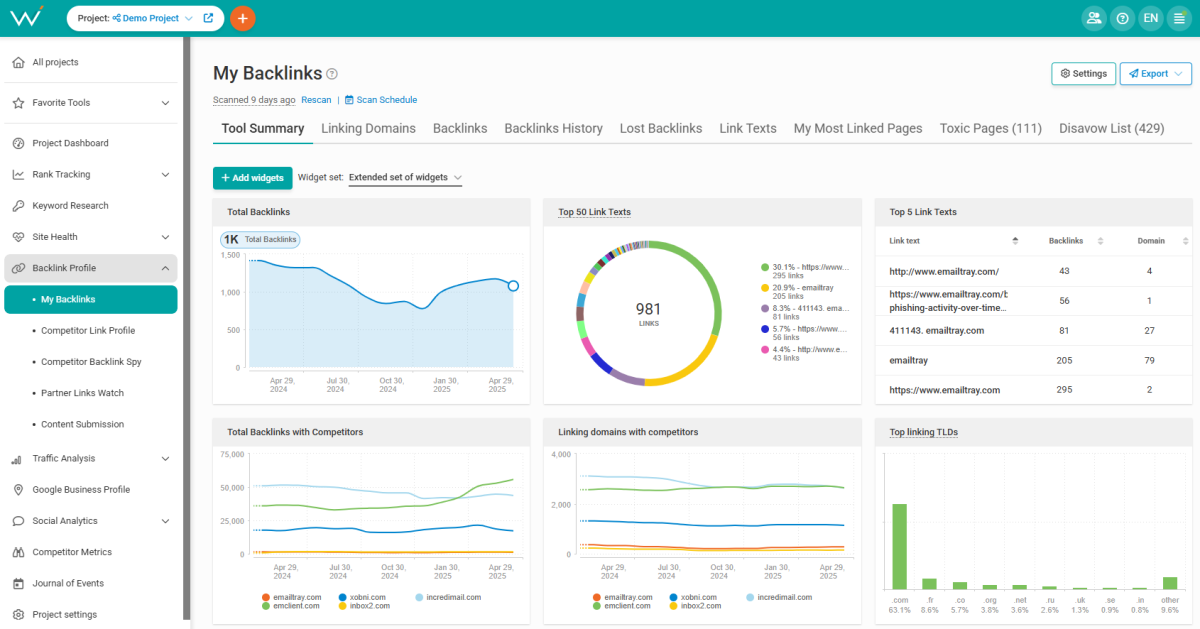Image resolution: width=1200 pixels, height=629 pixels.
Task: Toggle inbox2.com in Total Backlinks with Competitors legend
Action: click(364, 606)
